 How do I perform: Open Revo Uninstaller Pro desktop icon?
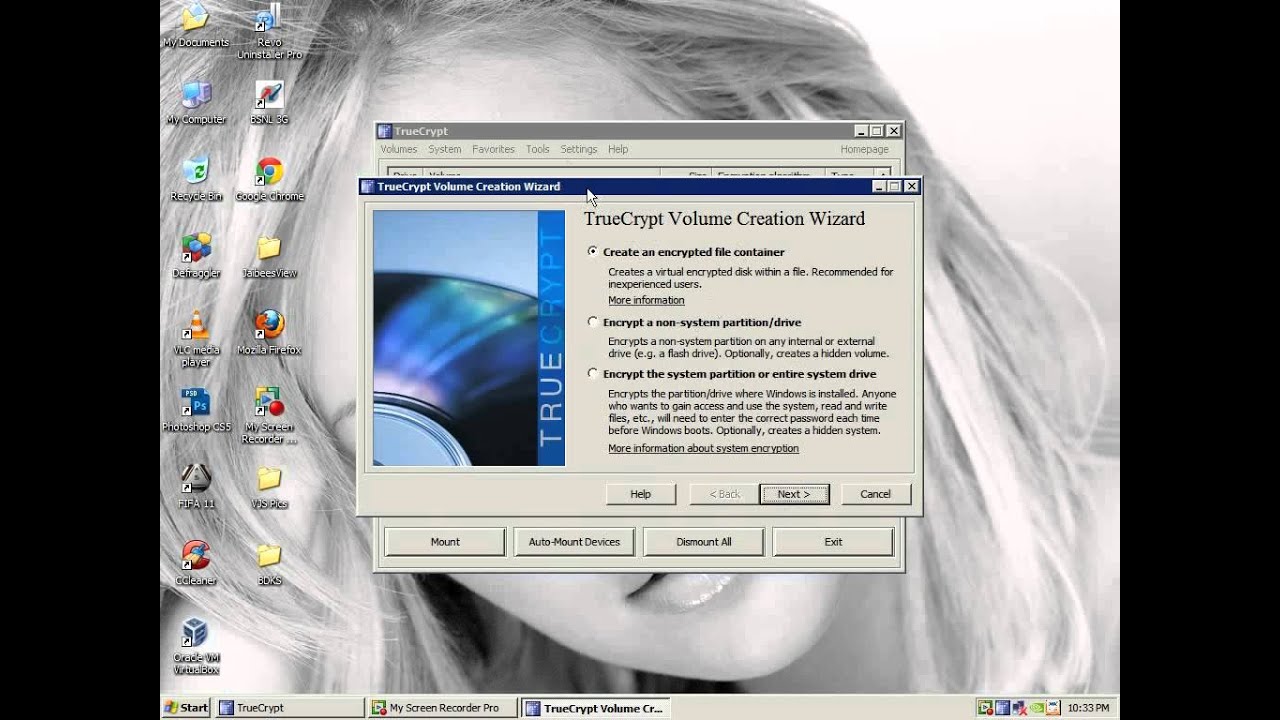(x=269, y=30)
